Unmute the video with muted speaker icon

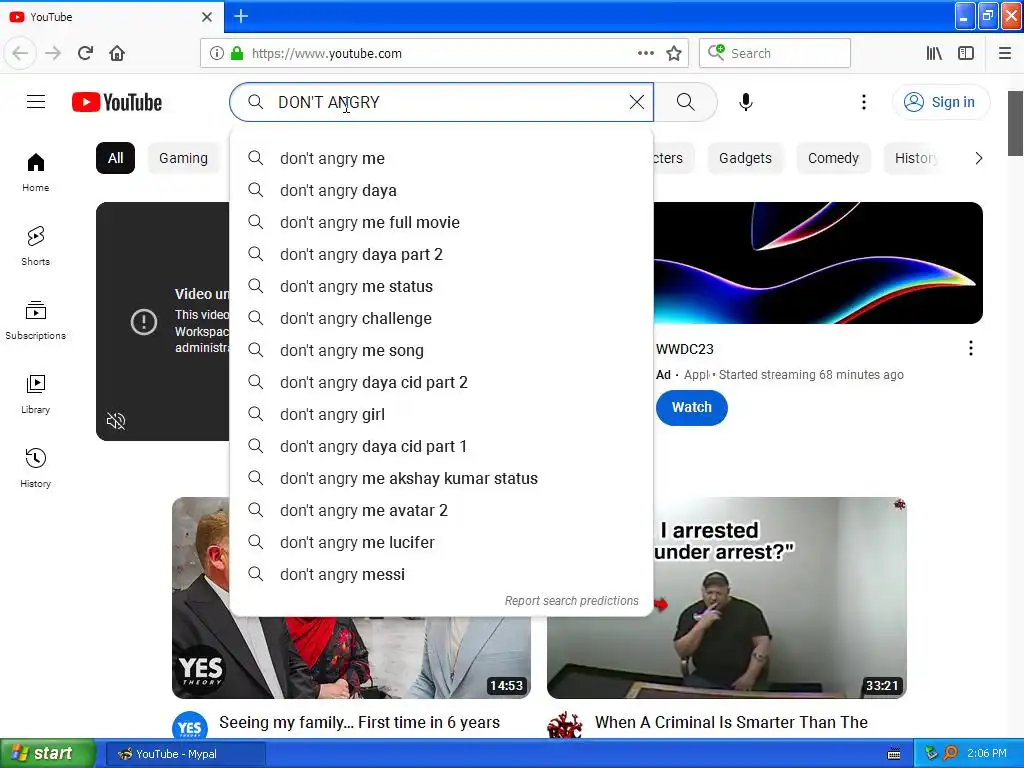pyautogui.click(x=116, y=421)
